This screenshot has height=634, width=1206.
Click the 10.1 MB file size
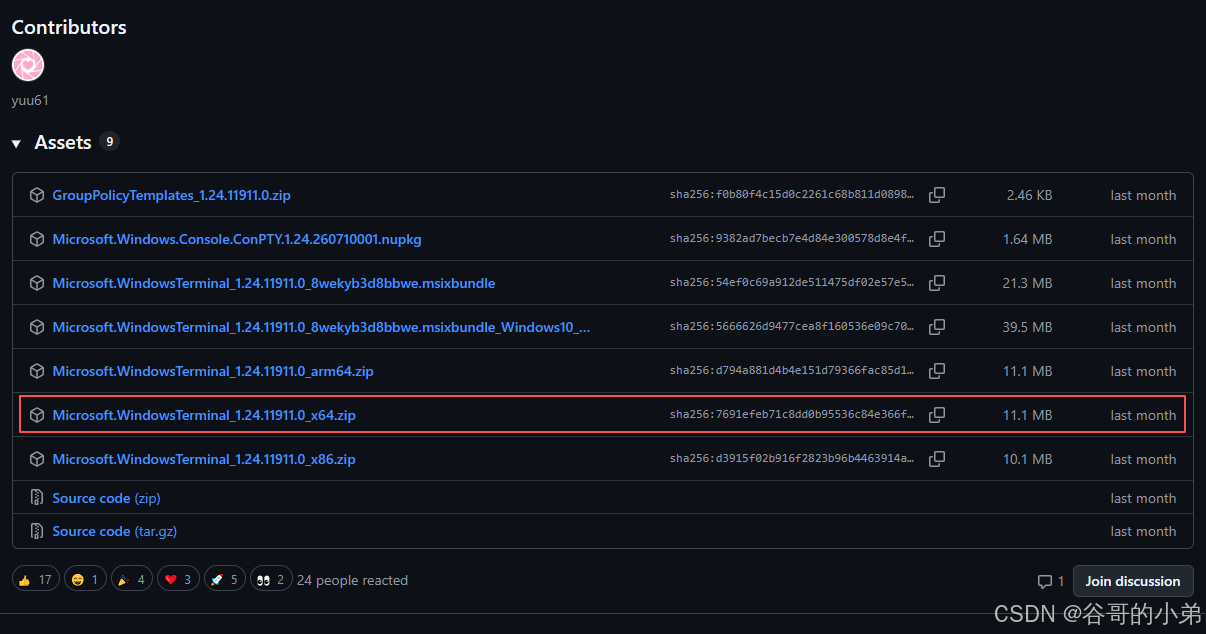[x=1027, y=459]
